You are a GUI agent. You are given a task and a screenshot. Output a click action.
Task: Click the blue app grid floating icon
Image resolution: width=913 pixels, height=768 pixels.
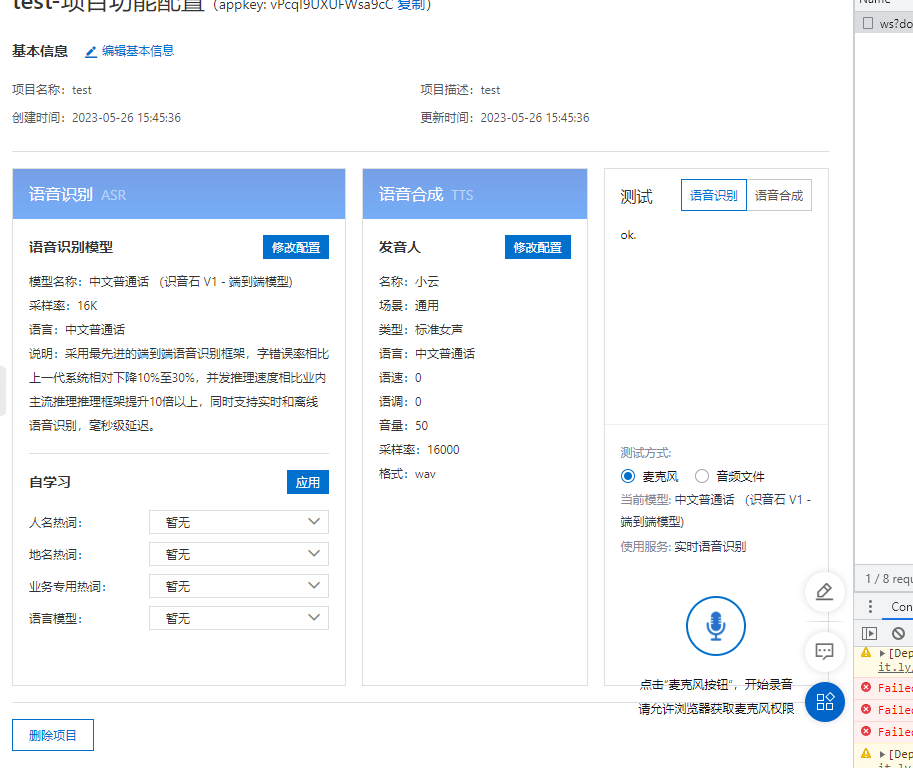[824, 702]
